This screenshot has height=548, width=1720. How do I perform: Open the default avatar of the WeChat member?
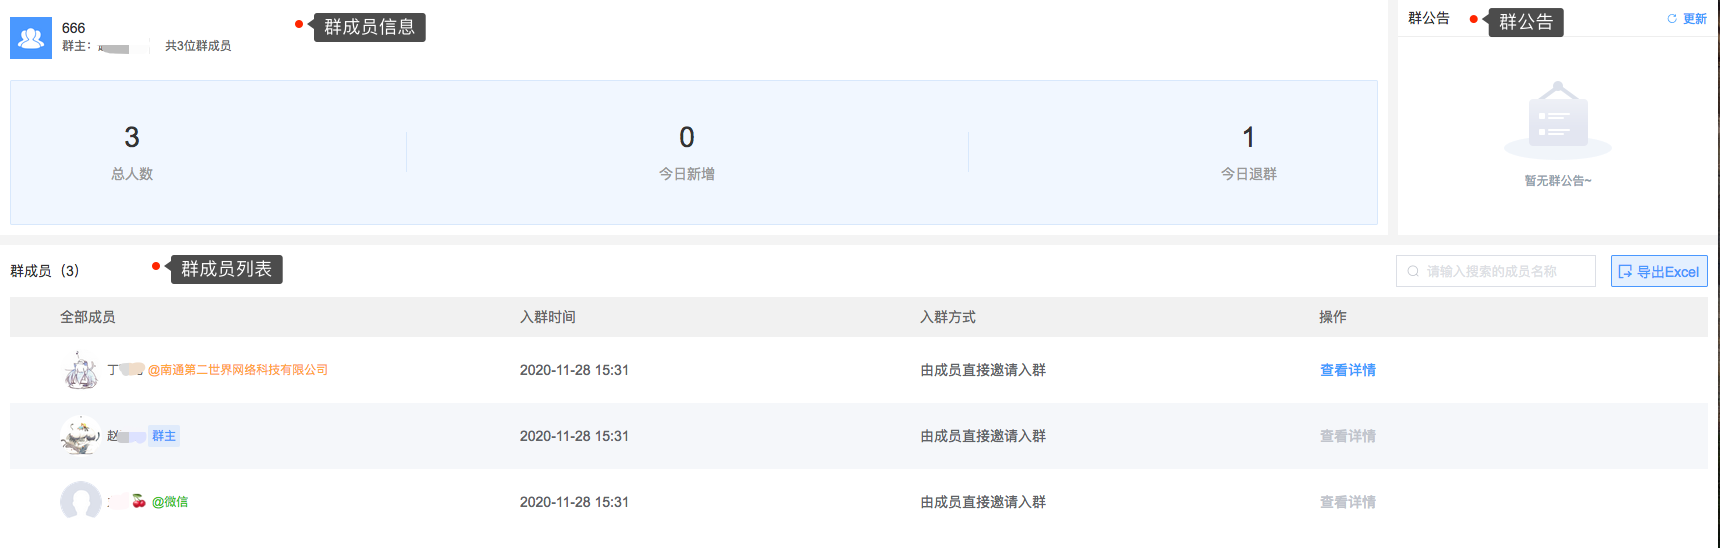point(80,501)
